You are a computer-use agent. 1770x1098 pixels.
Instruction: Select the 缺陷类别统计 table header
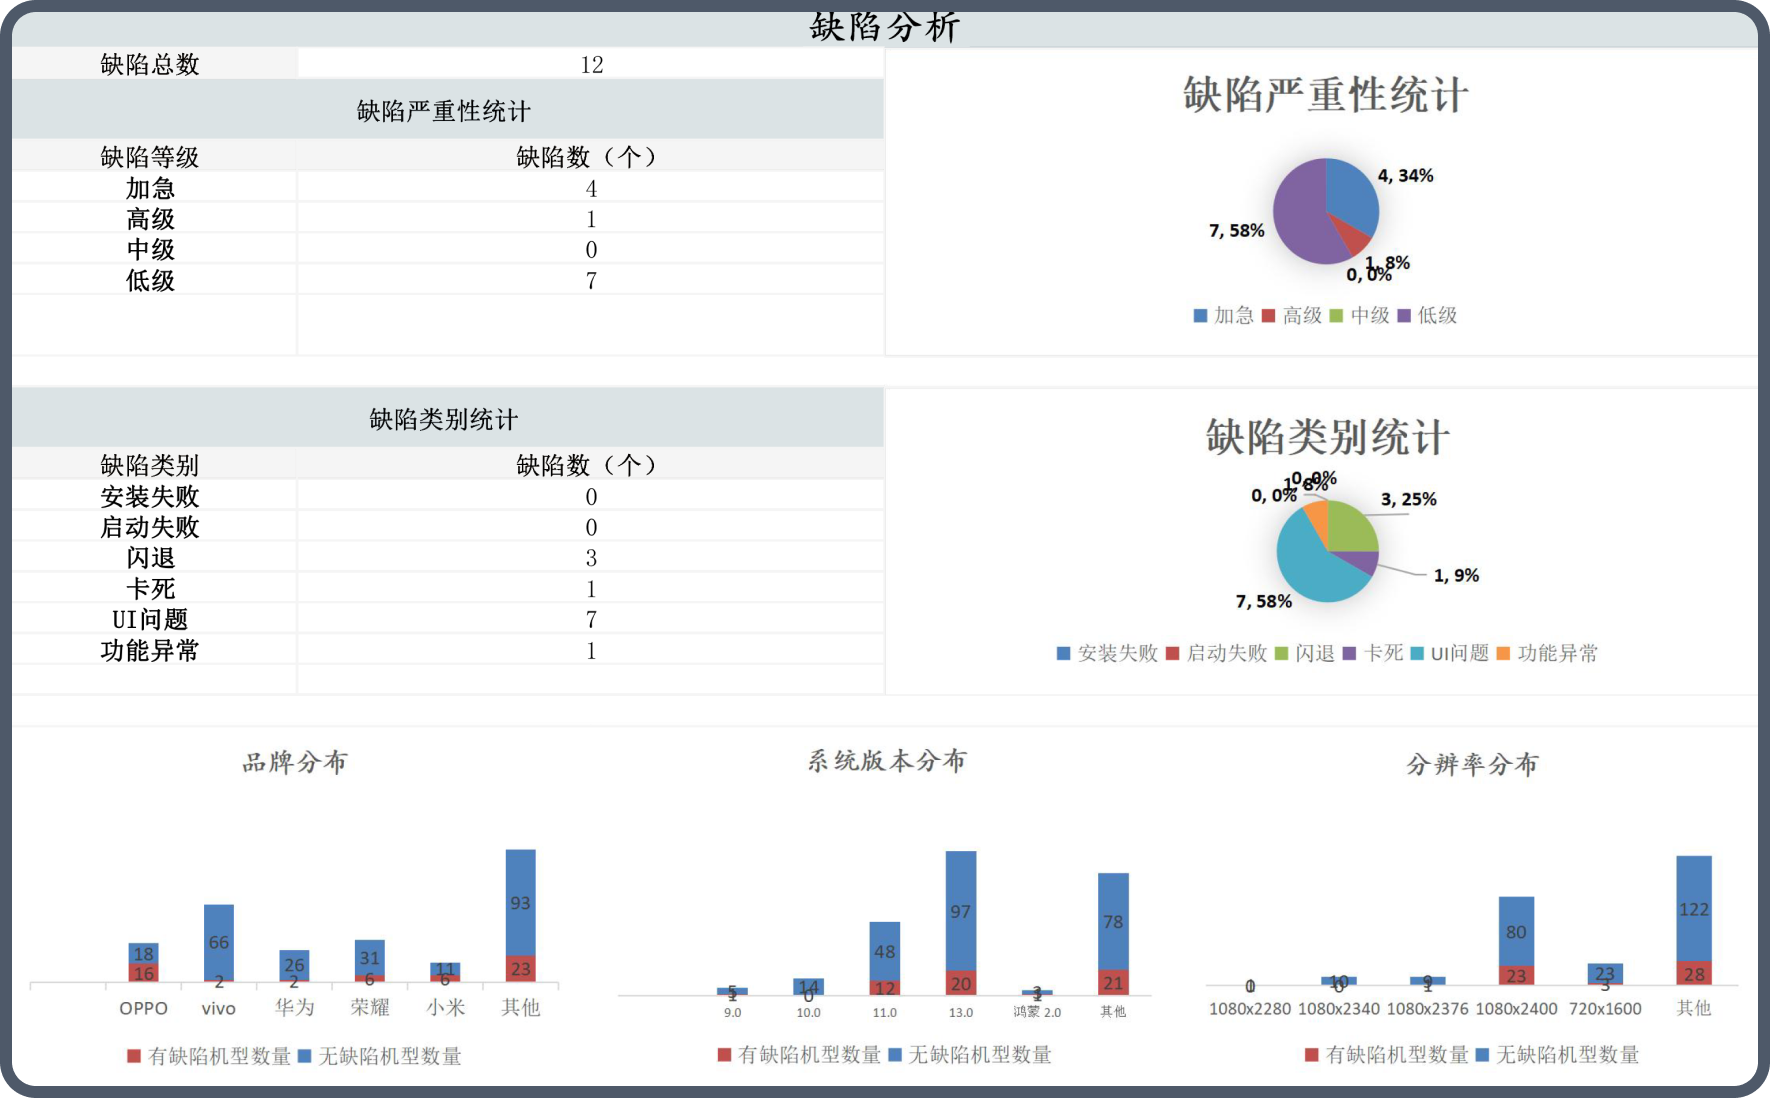[444, 419]
